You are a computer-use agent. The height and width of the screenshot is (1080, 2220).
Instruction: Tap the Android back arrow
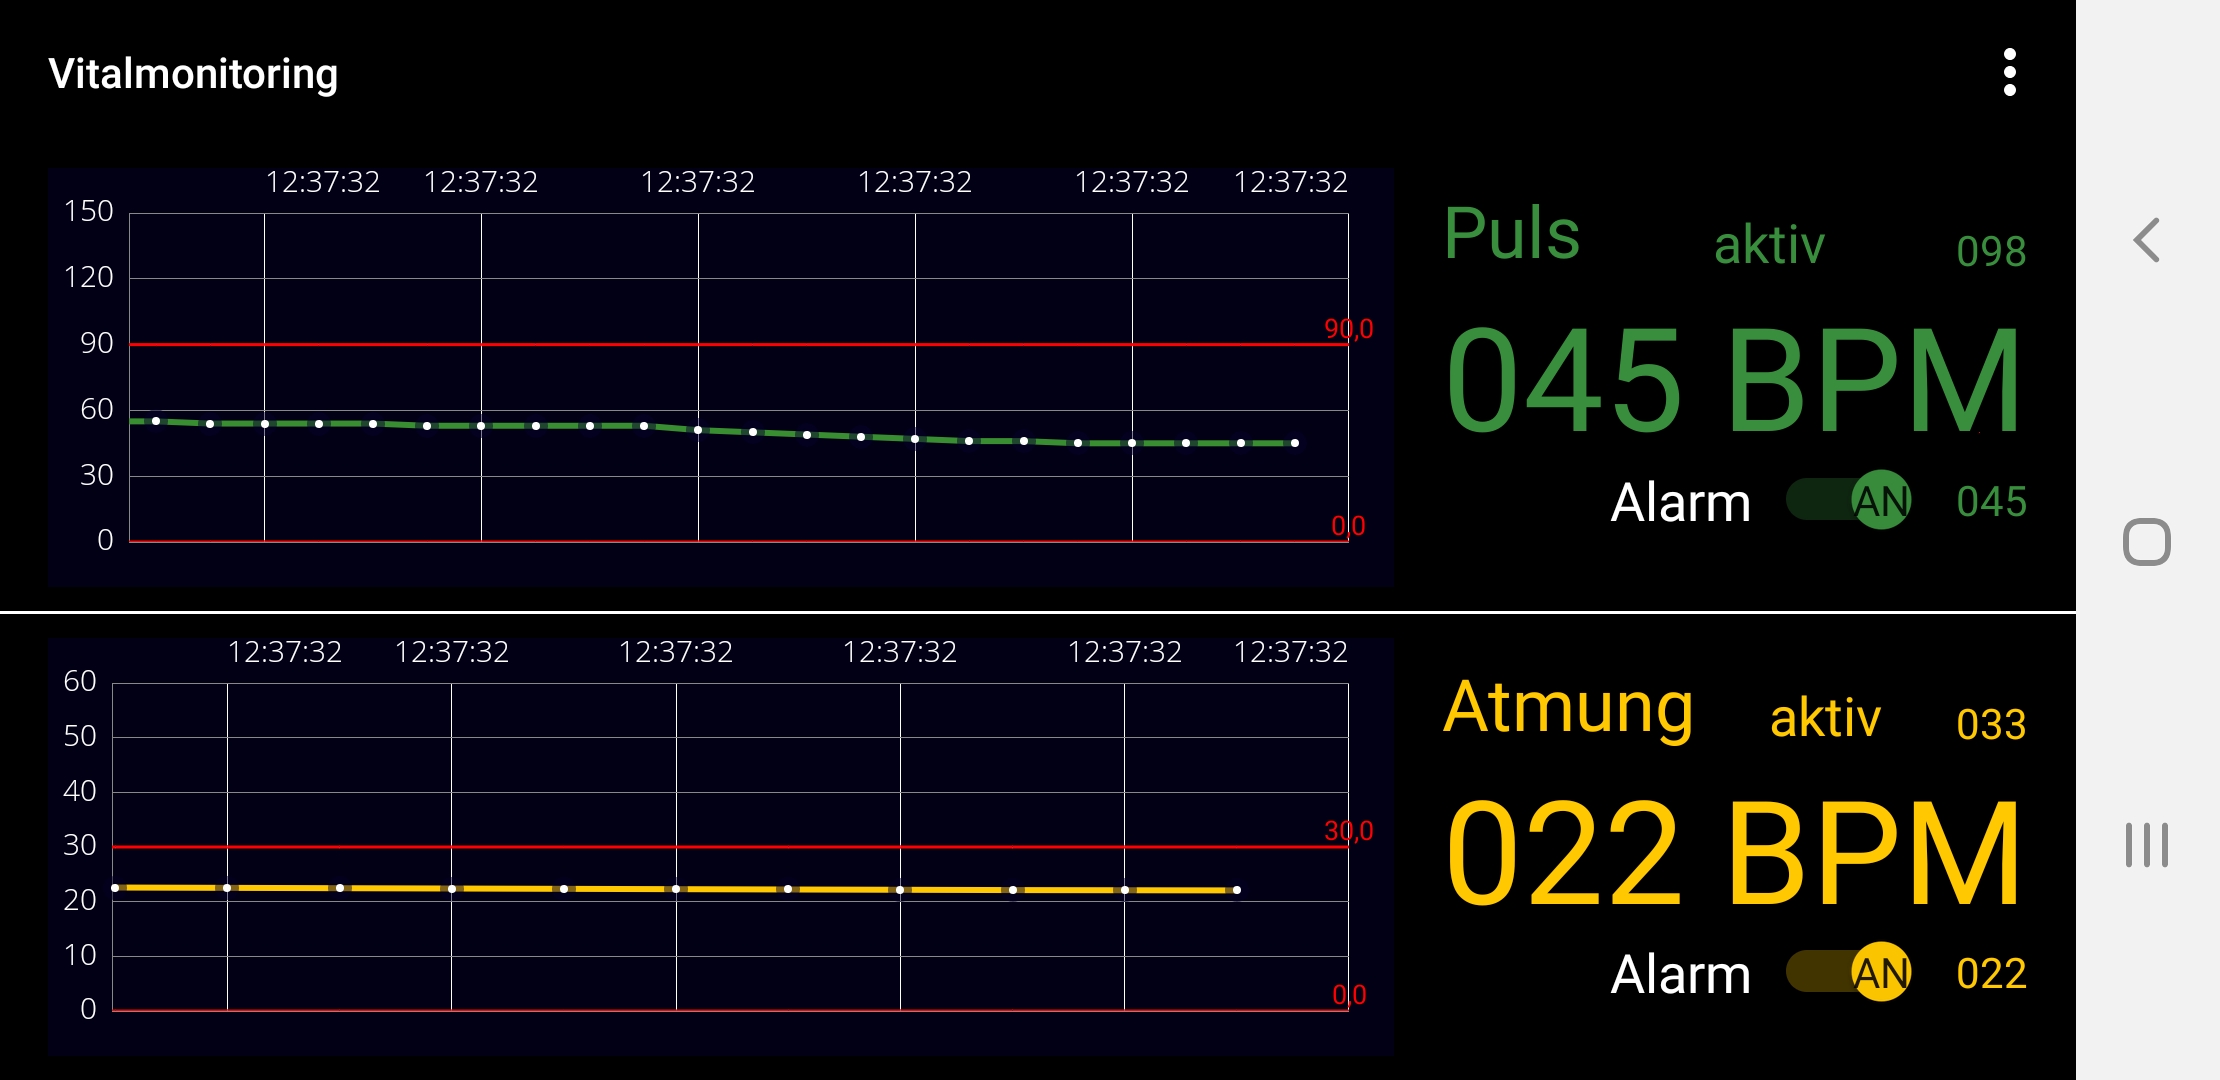[2146, 241]
